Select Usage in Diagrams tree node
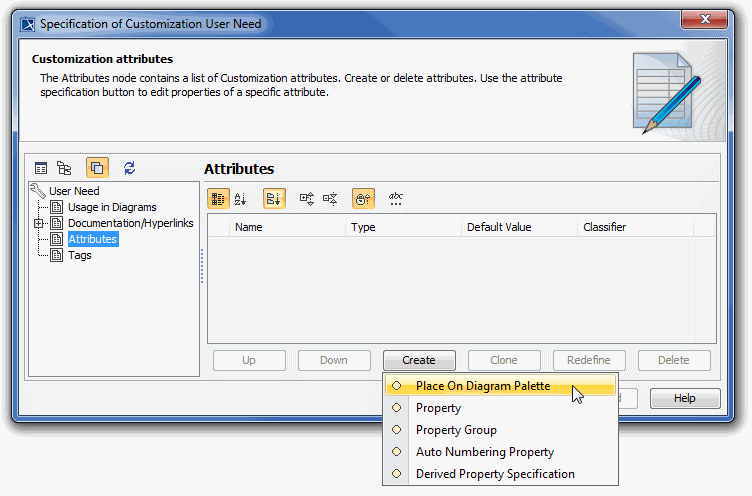 (x=112, y=207)
